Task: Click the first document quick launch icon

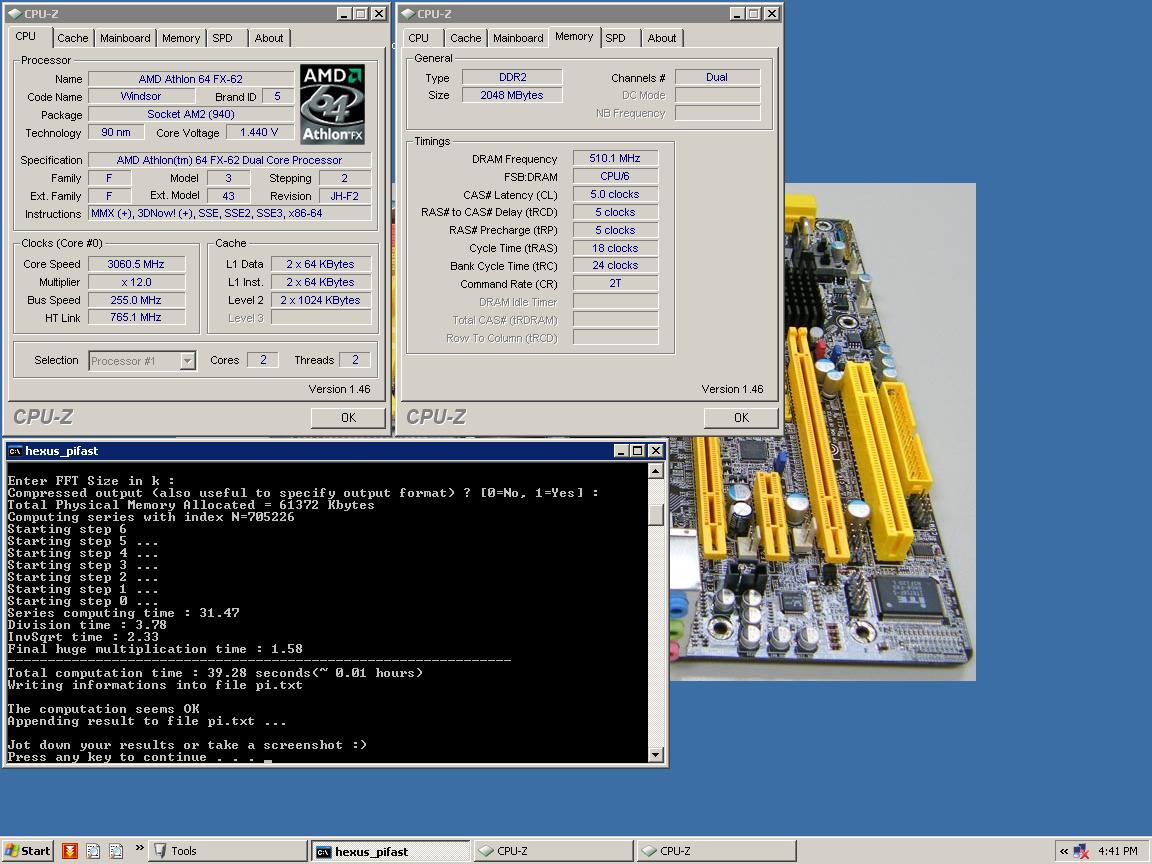Action: (x=93, y=851)
